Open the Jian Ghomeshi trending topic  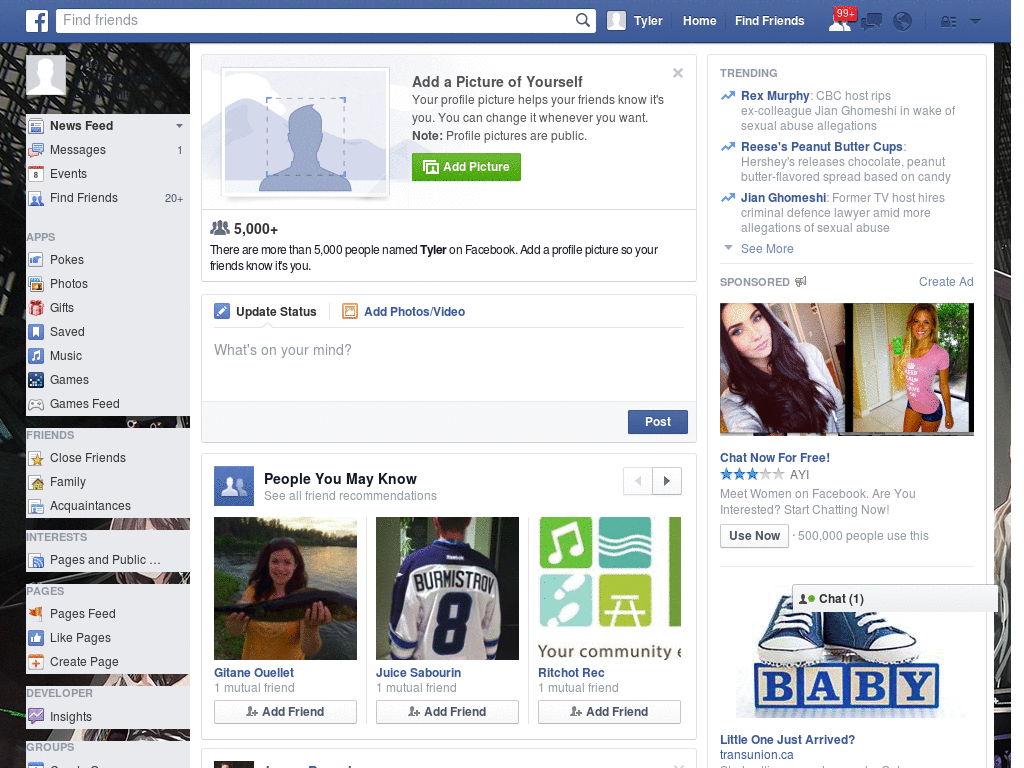[784, 197]
